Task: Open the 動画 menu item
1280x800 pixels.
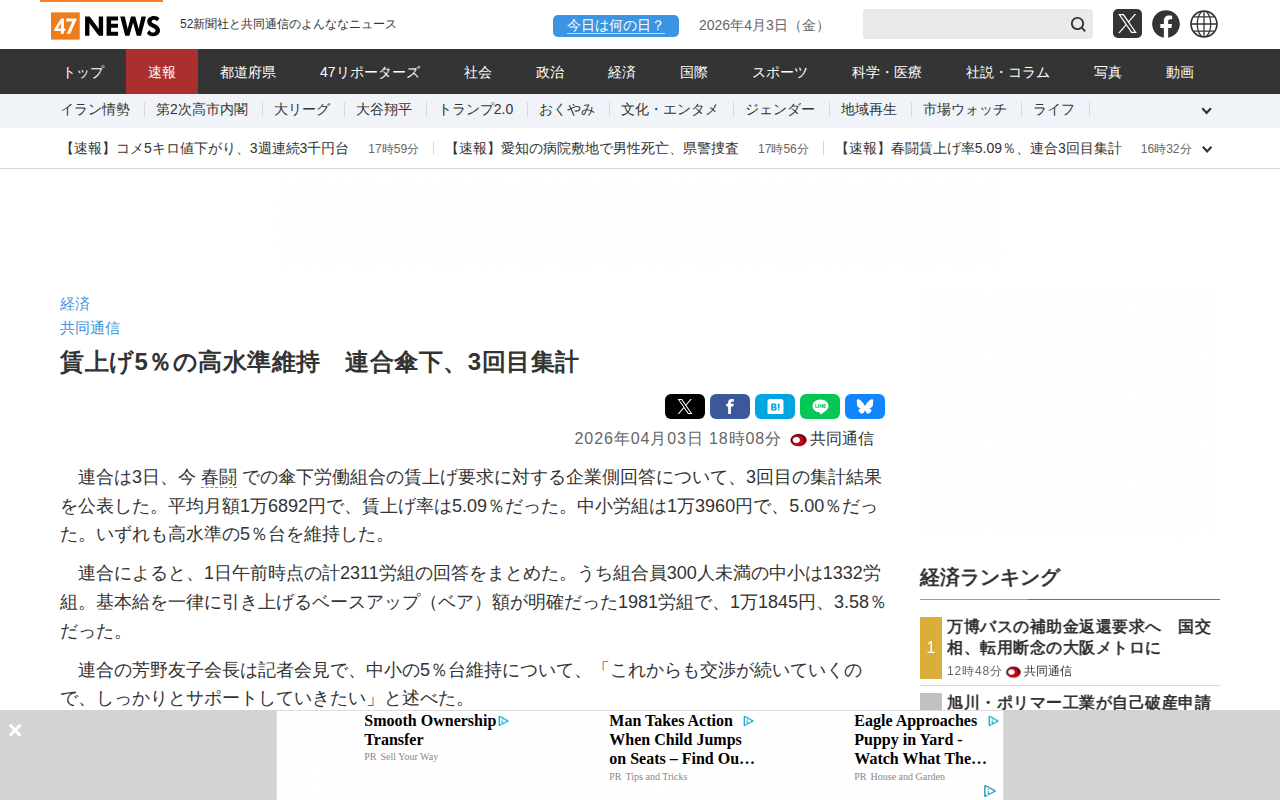Action: (x=1180, y=72)
